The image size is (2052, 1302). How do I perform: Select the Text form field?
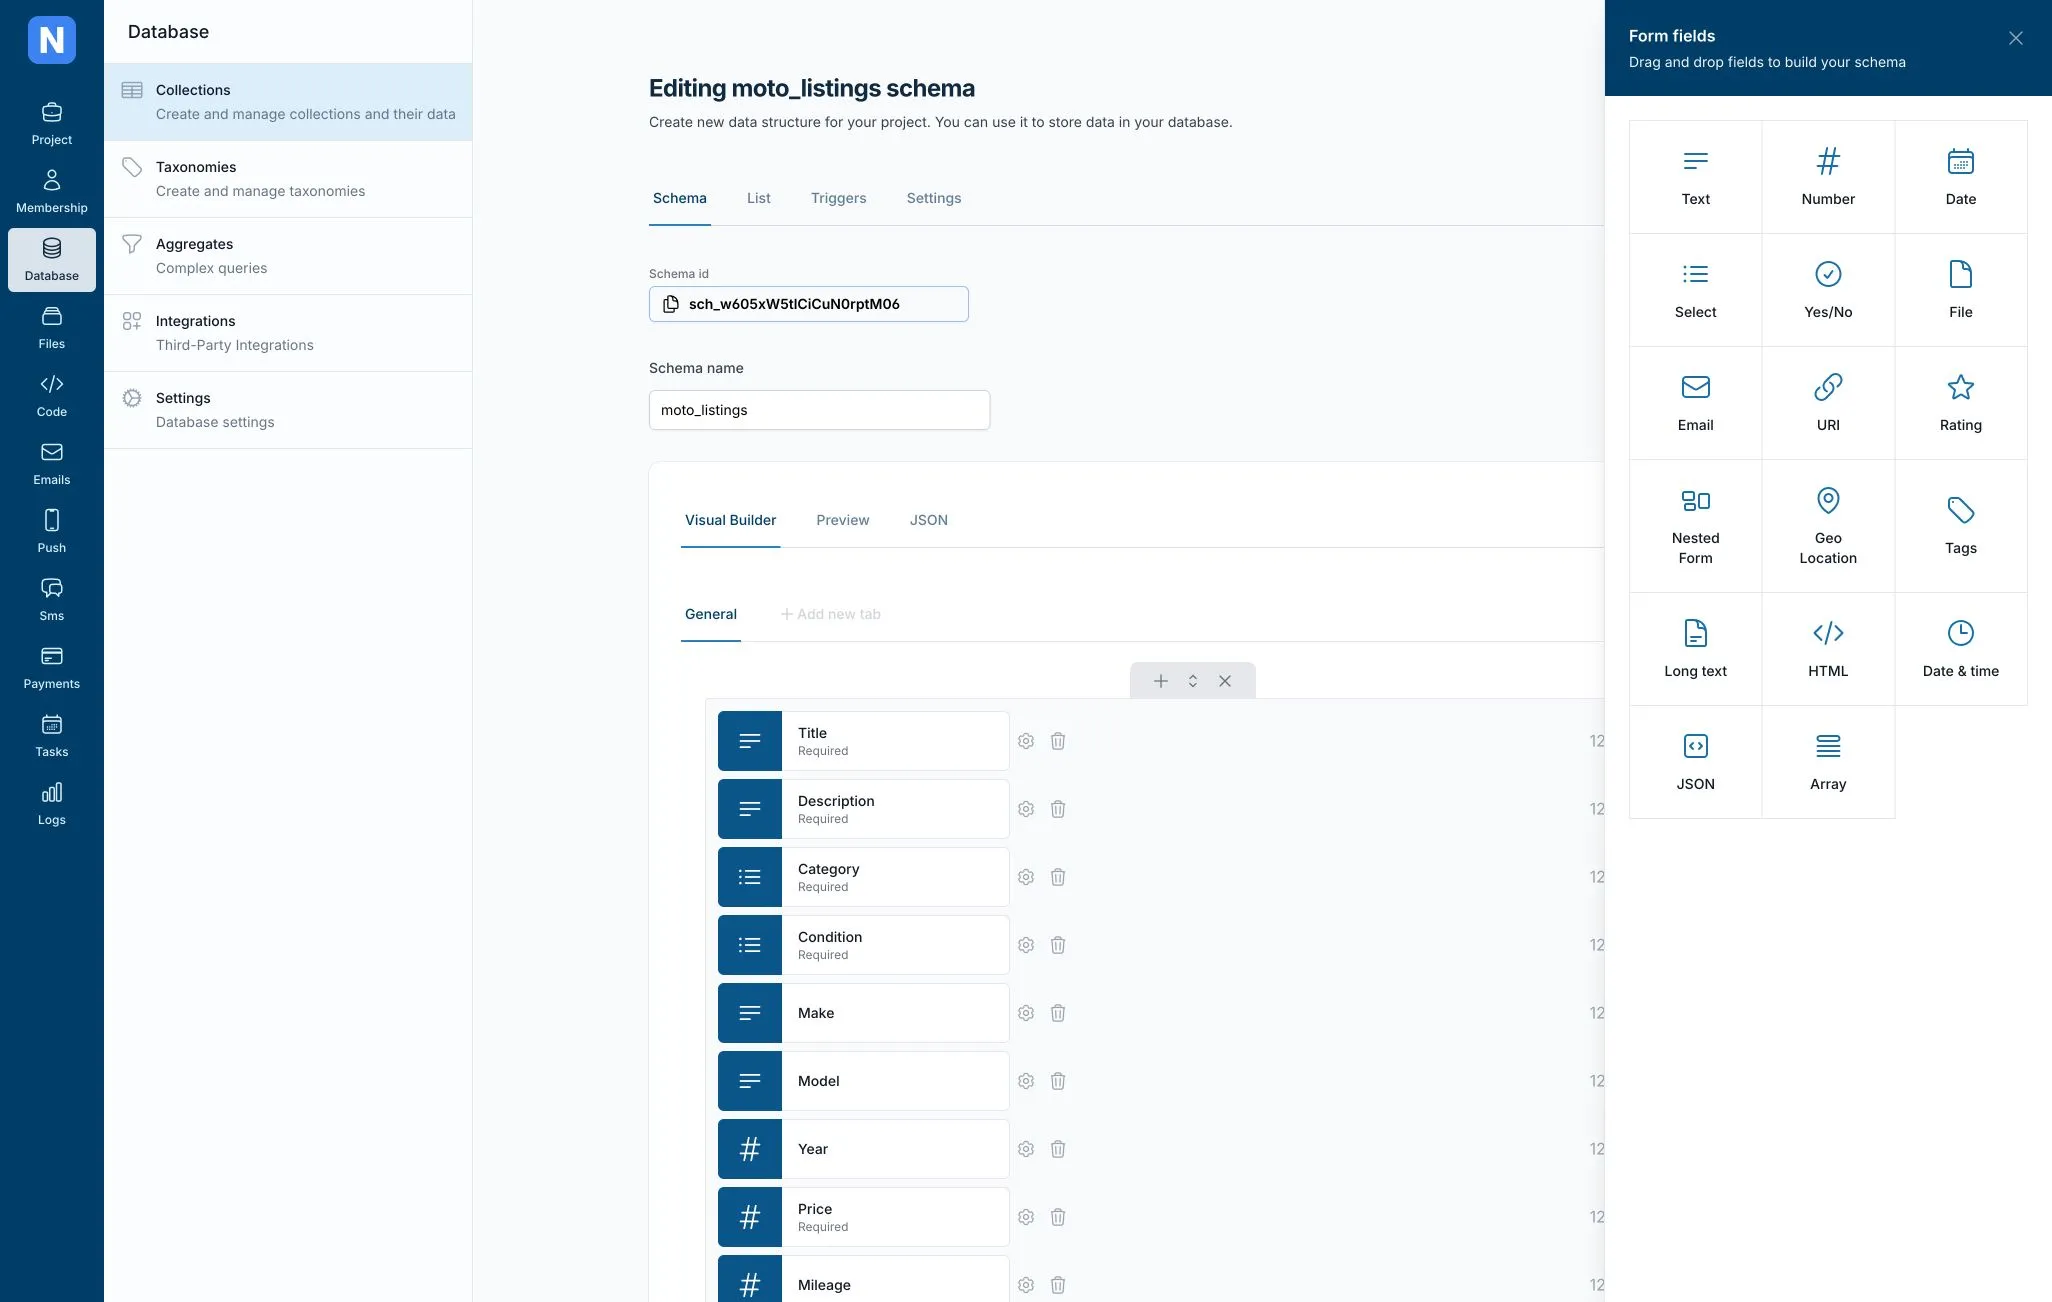pos(1695,177)
